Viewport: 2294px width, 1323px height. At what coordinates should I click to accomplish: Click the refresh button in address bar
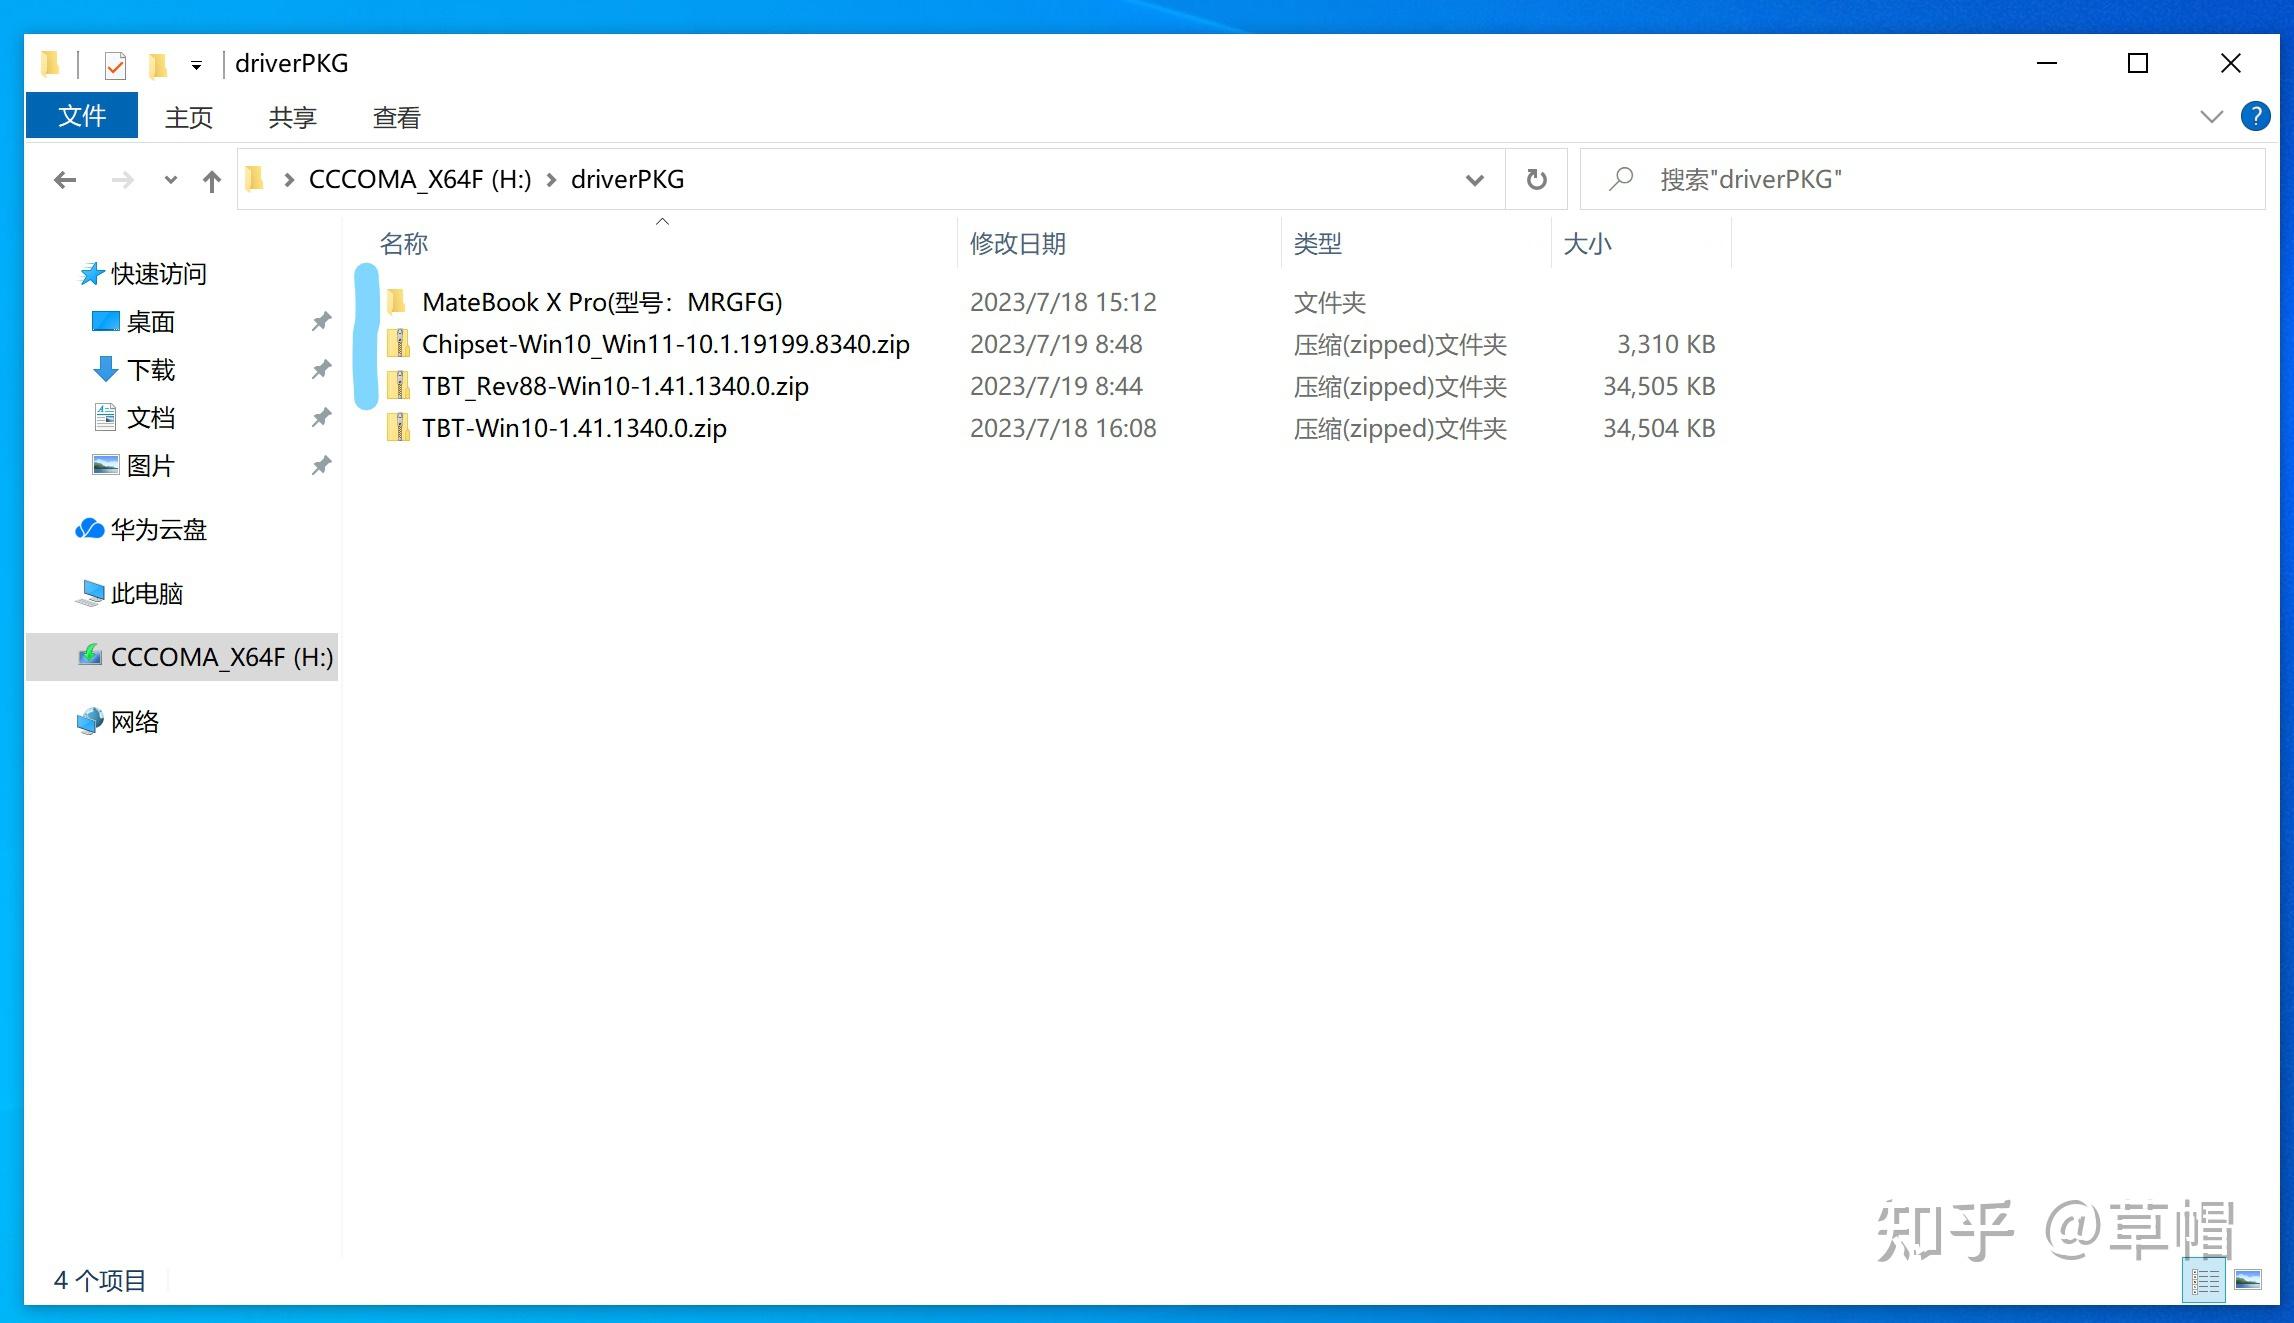(1536, 180)
